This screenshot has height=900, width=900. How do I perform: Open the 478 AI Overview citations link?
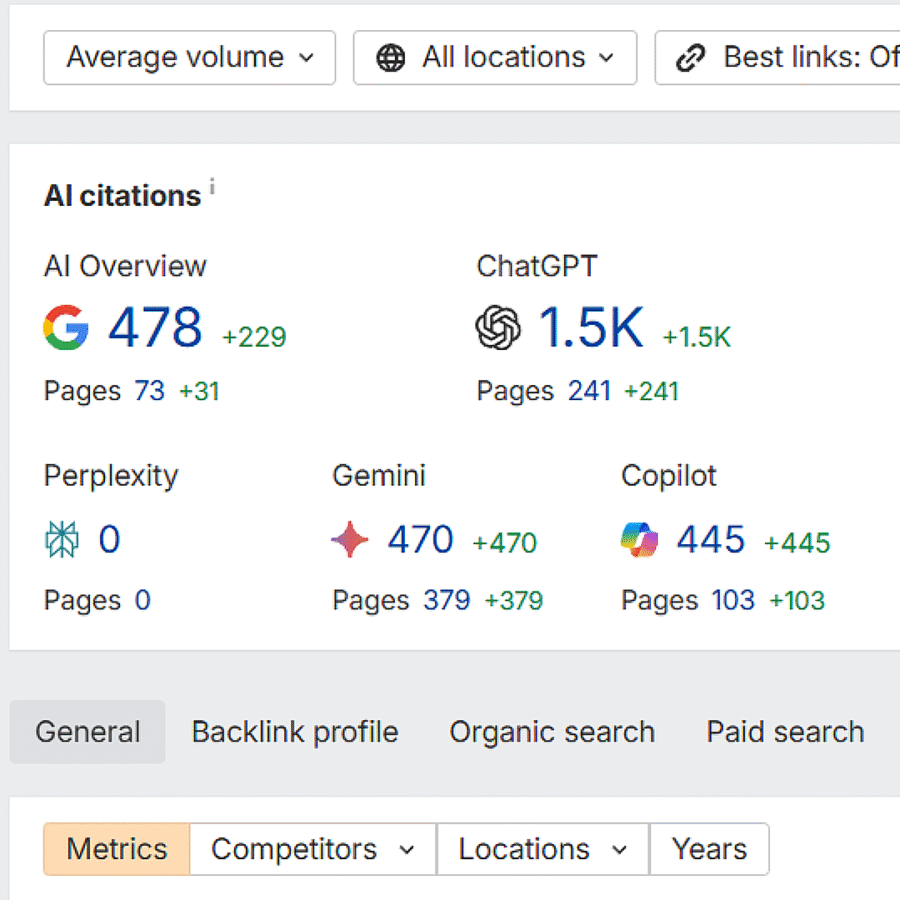[155, 328]
